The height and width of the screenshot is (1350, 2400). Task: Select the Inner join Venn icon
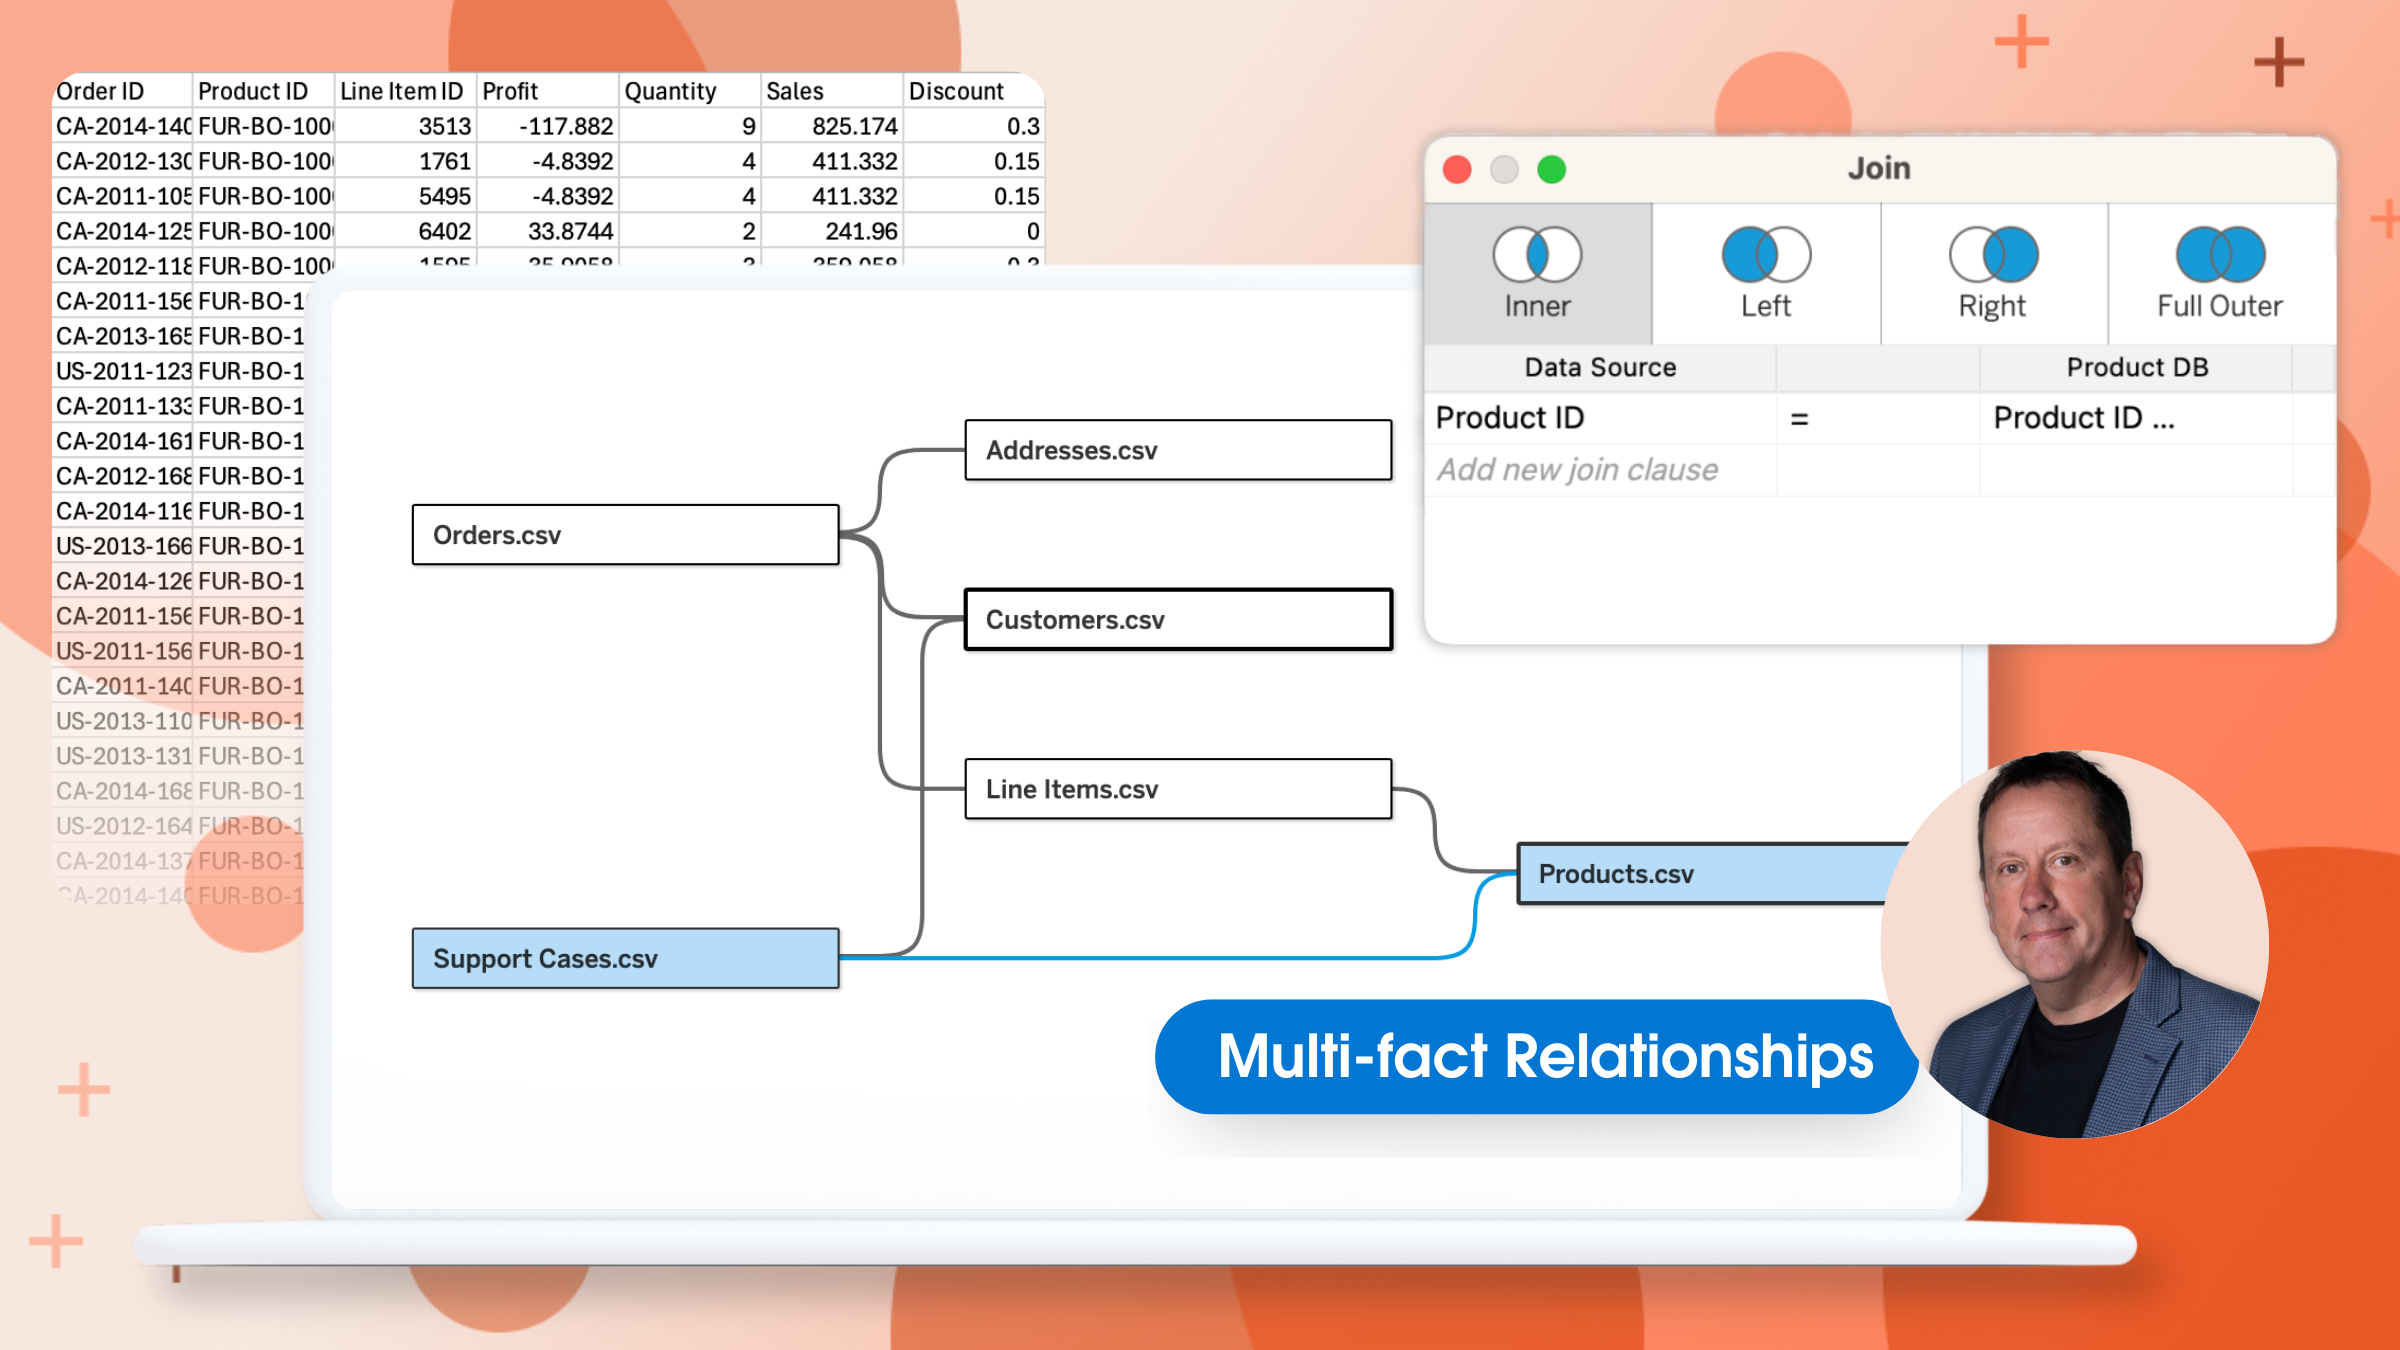point(1537,255)
